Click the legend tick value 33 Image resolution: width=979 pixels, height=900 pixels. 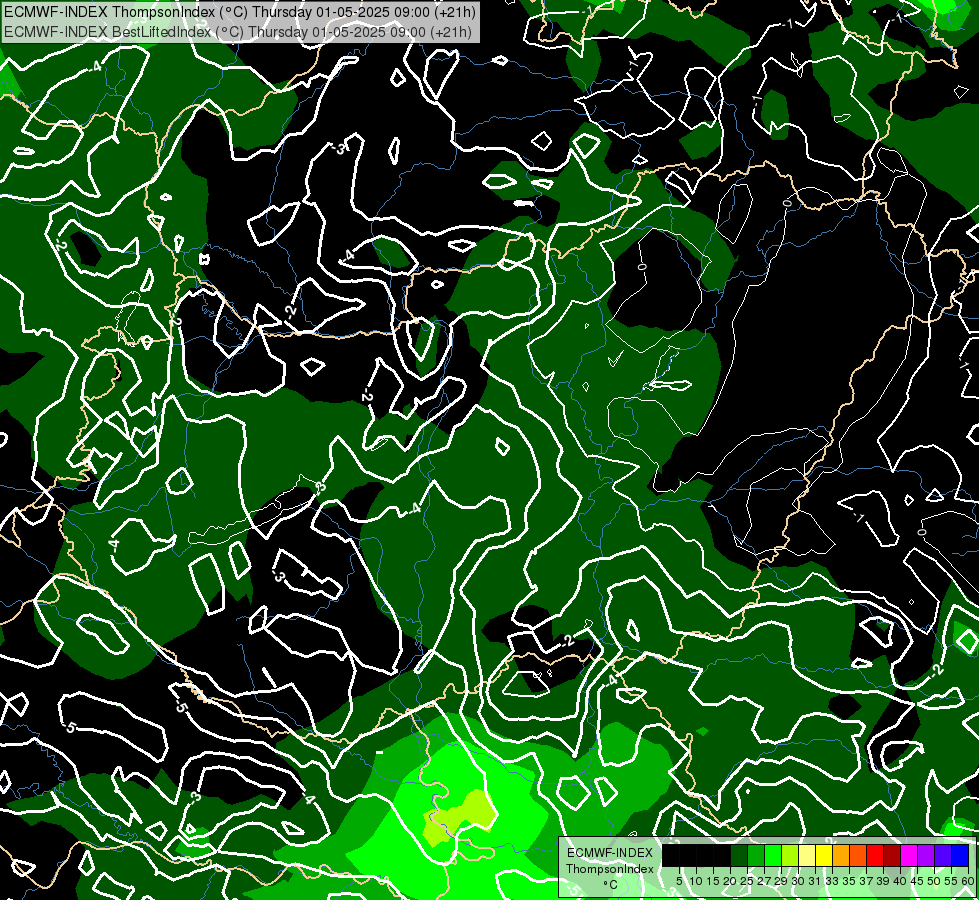[x=832, y=881]
